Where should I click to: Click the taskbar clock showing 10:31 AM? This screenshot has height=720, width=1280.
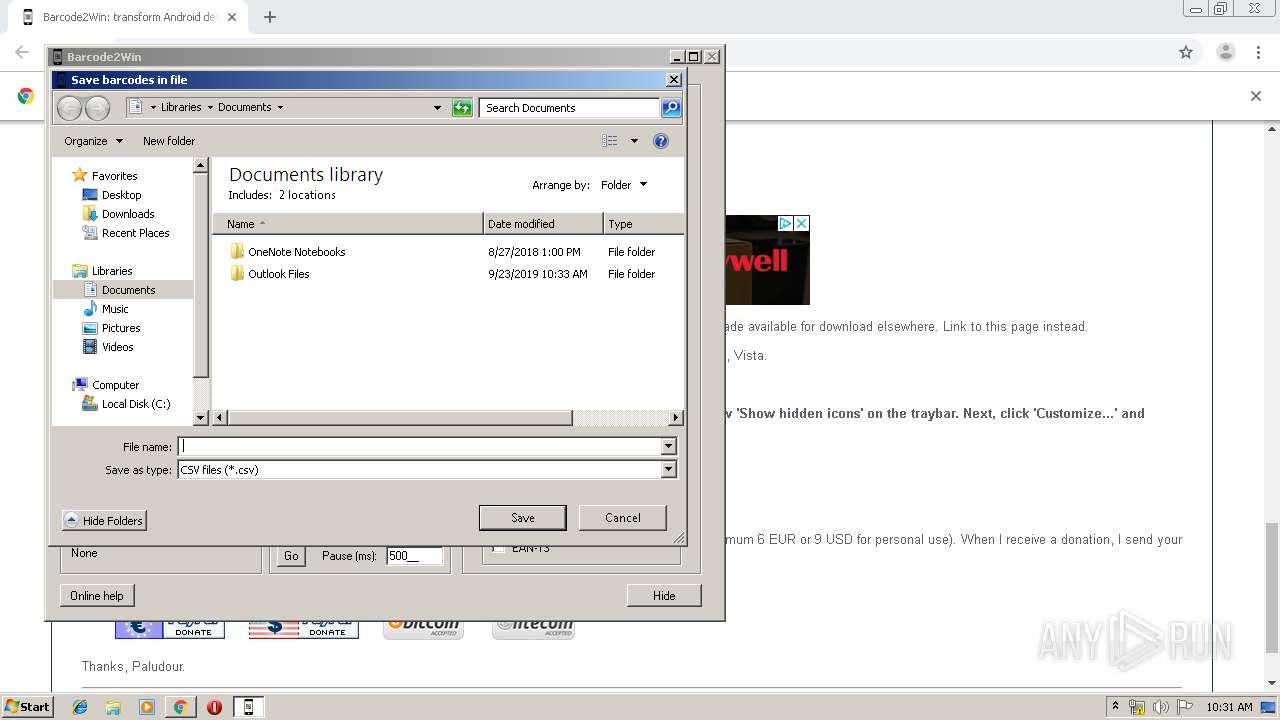click(1229, 707)
